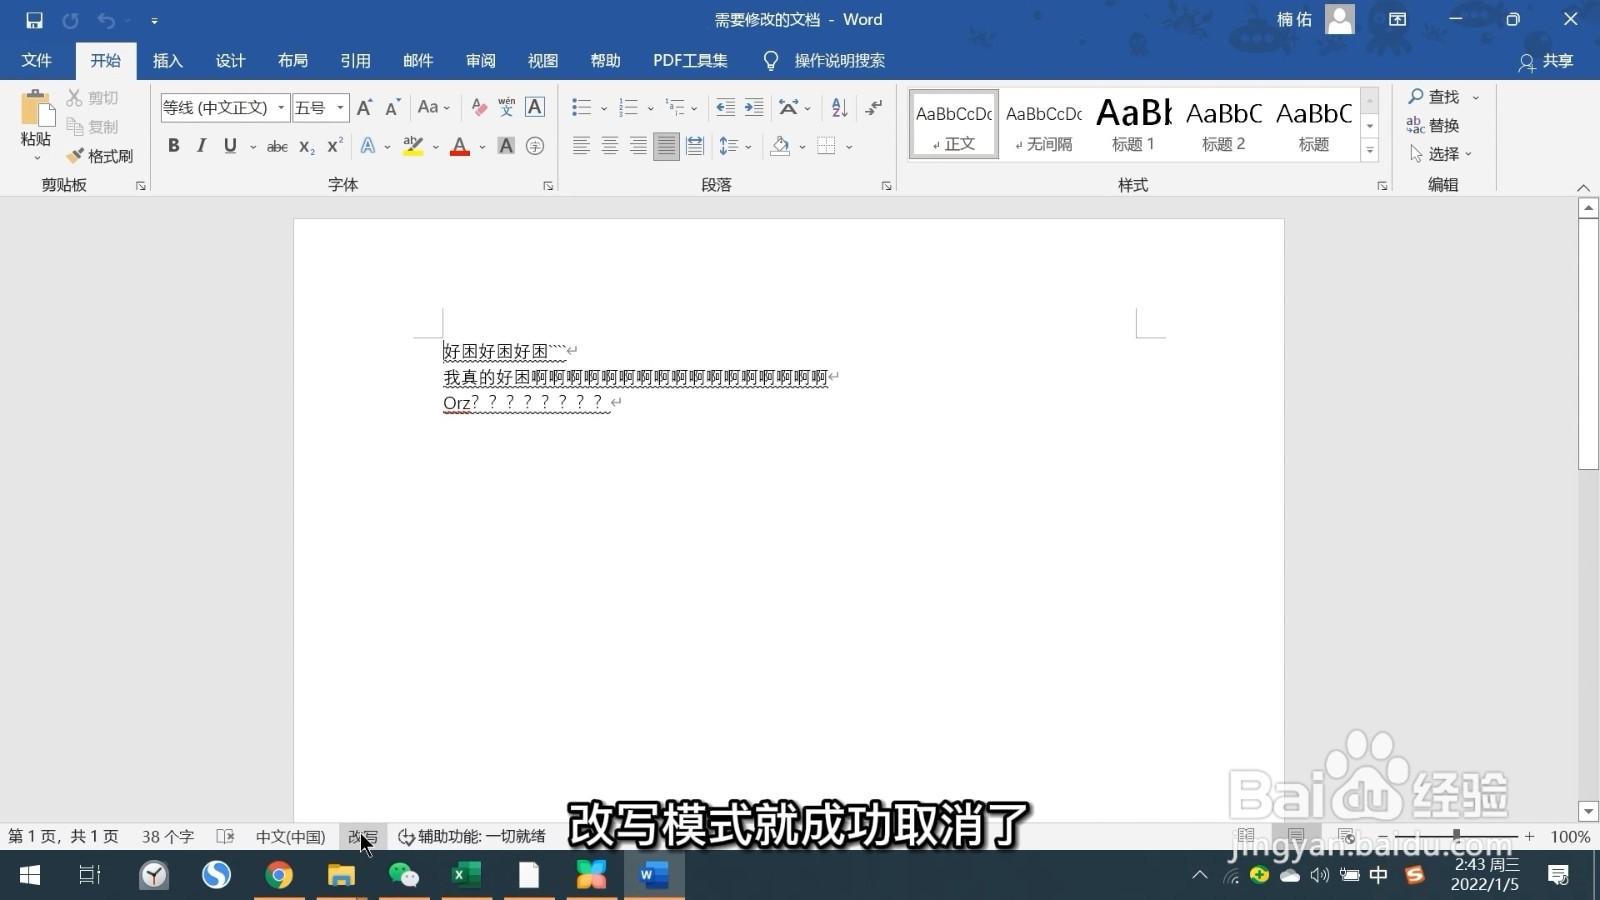Click the Format Painter brush

pos(75,156)
